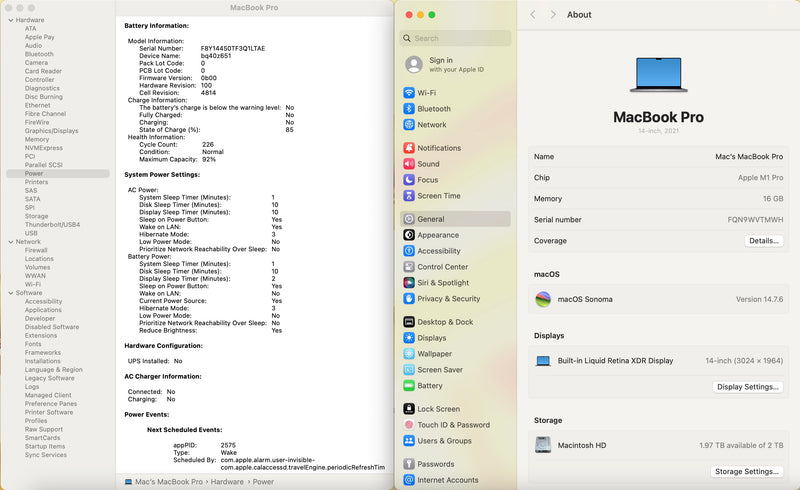
Task: Open Bluetooth icon in System Settings sidebar
Action: (x=409, y=109)
